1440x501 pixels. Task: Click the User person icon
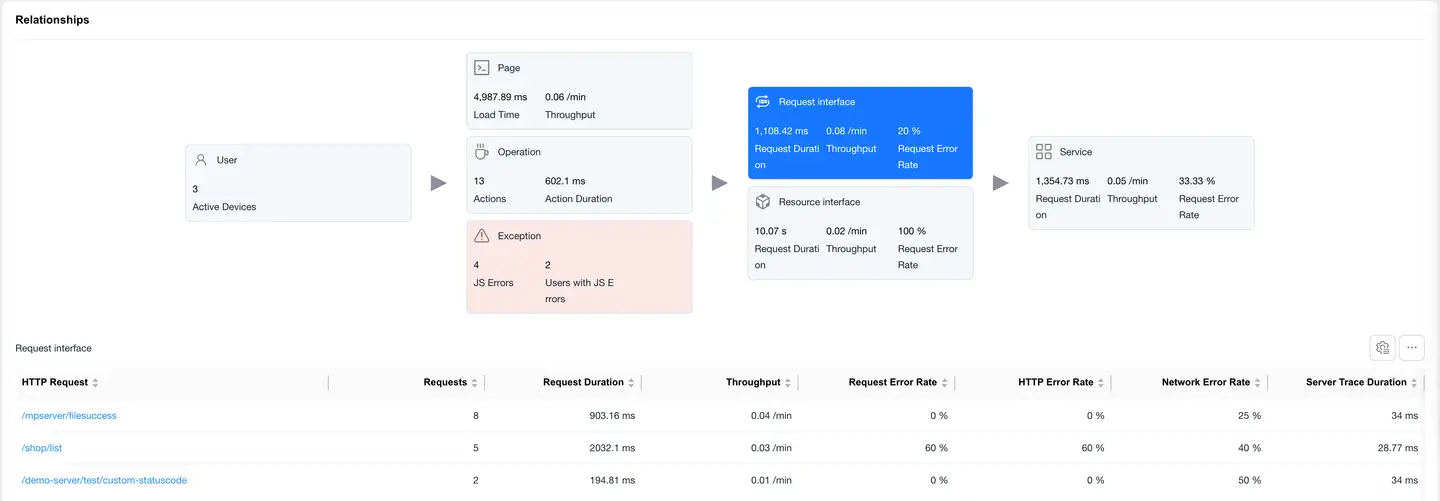click(x=201, y=160)
